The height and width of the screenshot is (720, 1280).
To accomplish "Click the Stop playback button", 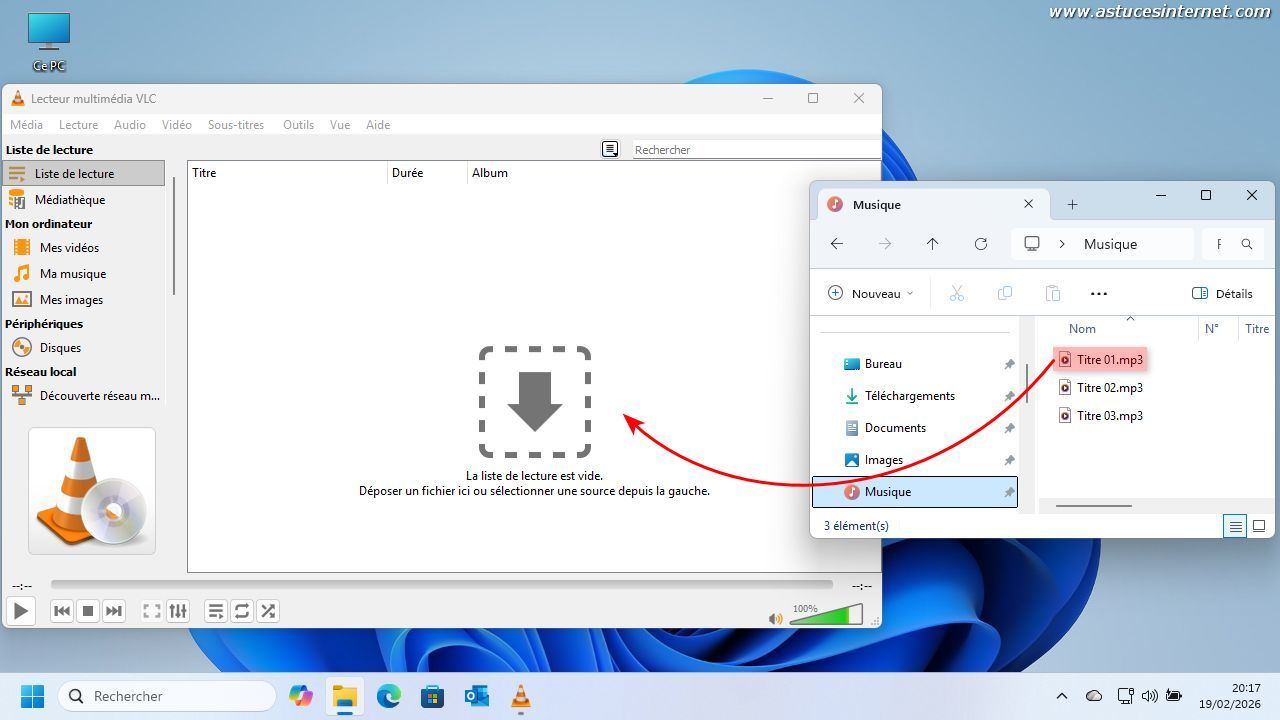I will click(88, 611).
